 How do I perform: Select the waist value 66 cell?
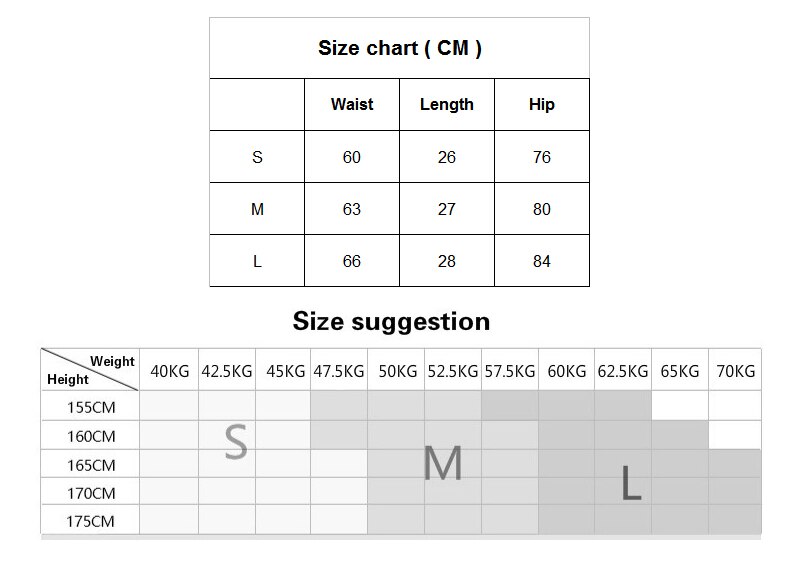click(x=352, y=261)
